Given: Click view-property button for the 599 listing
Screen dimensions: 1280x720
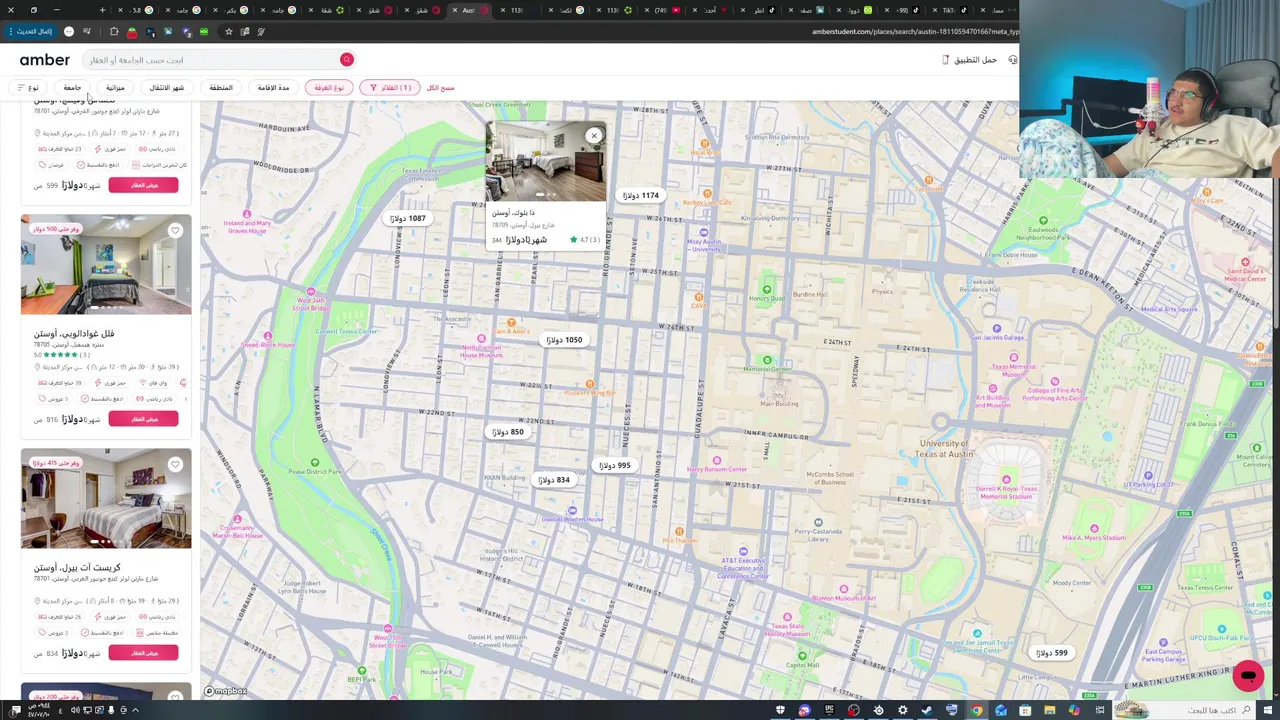Looking at the screenshot, I should [143, 185].
